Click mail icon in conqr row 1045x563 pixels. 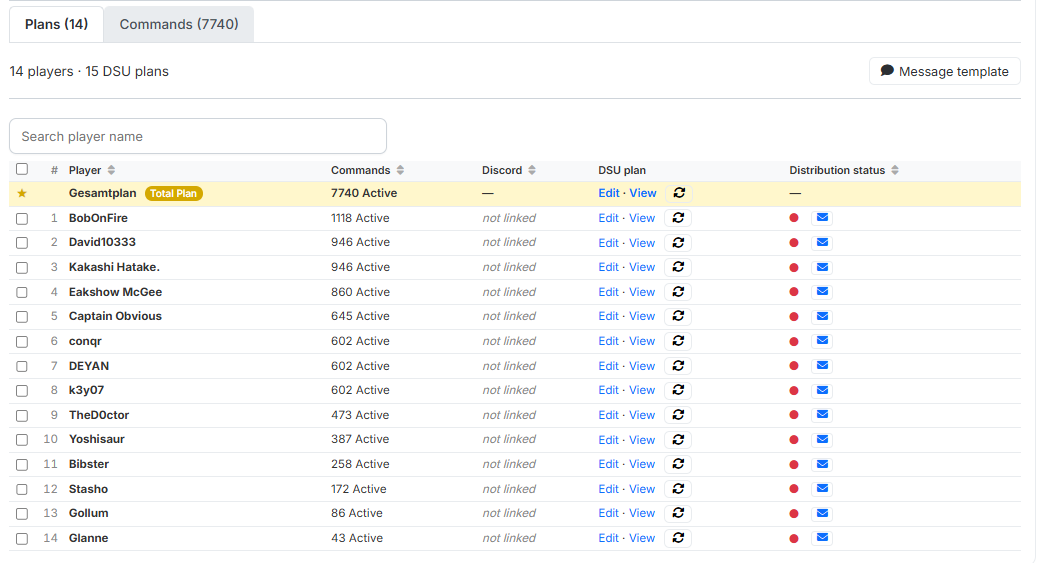tap(822, 340)
